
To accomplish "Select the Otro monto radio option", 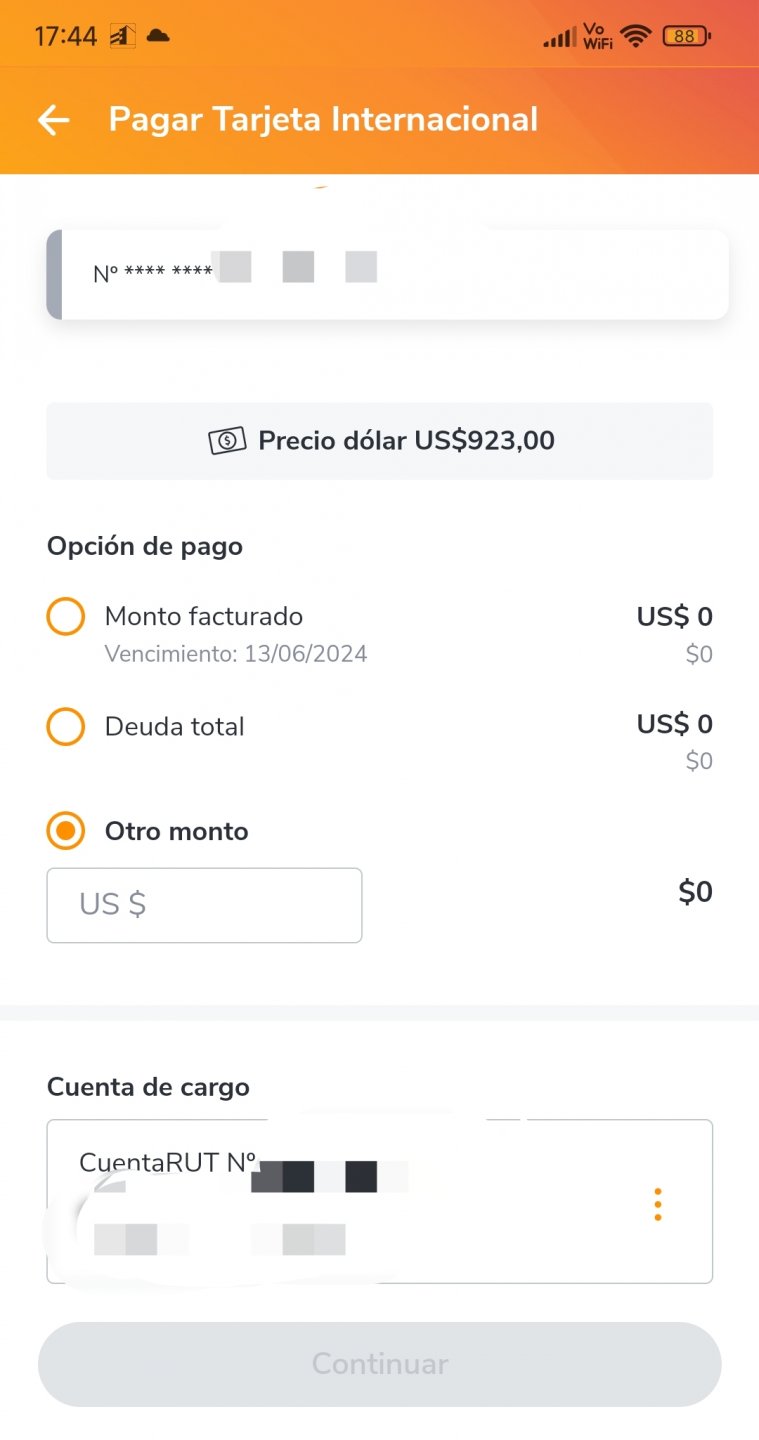I will point(66,831).
